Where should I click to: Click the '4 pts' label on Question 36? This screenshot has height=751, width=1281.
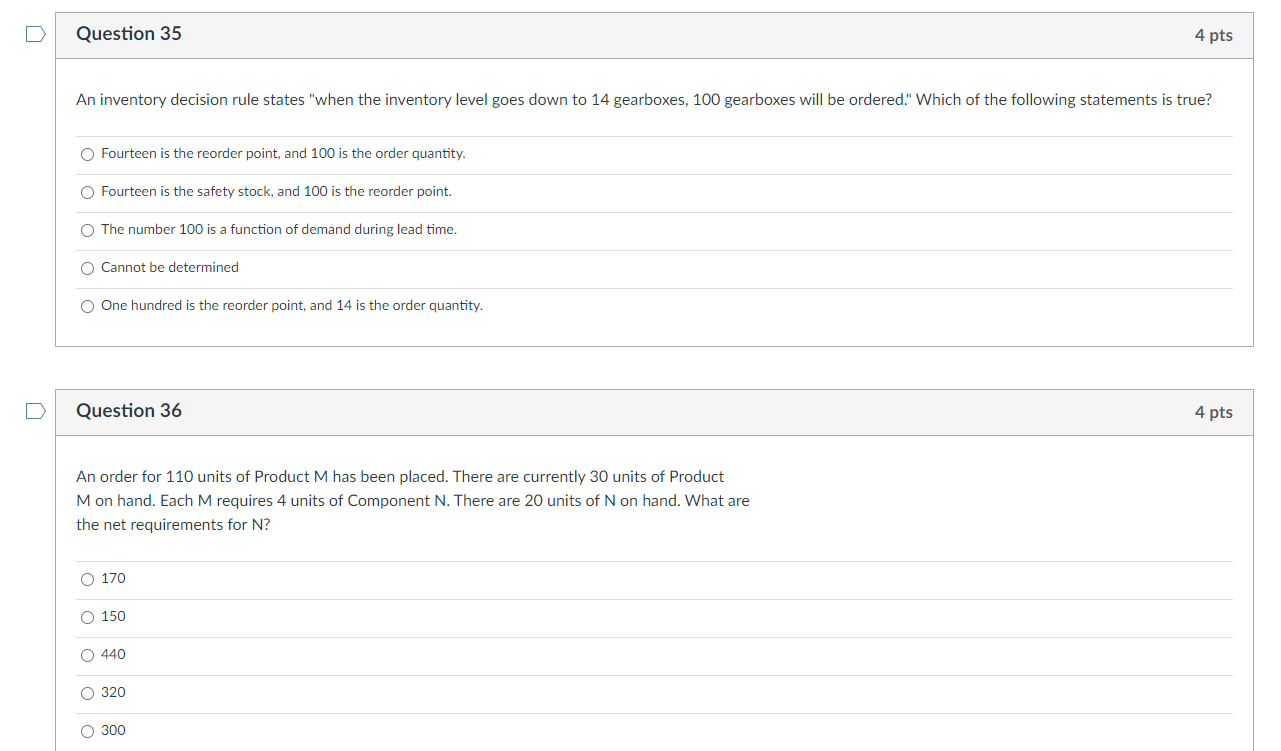[x=1214, y=411]
